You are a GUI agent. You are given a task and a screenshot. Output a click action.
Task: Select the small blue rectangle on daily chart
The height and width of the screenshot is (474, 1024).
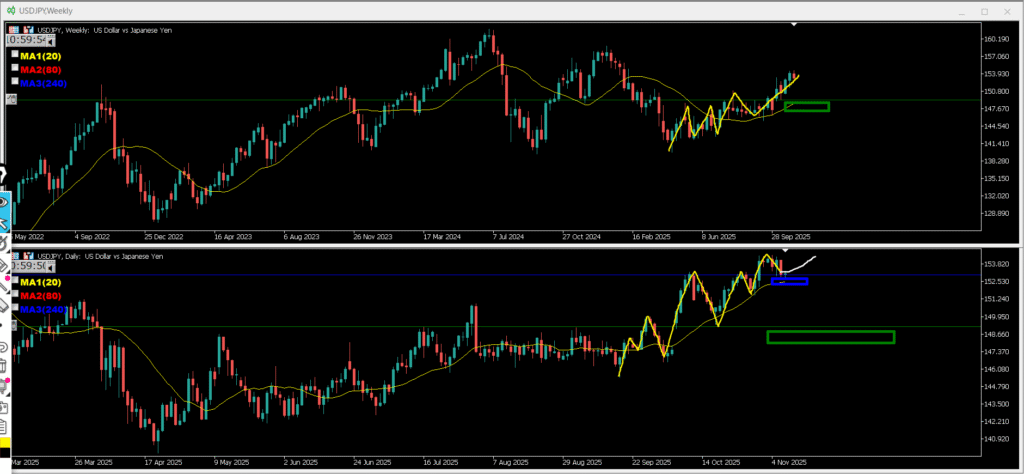click(790, 281)
